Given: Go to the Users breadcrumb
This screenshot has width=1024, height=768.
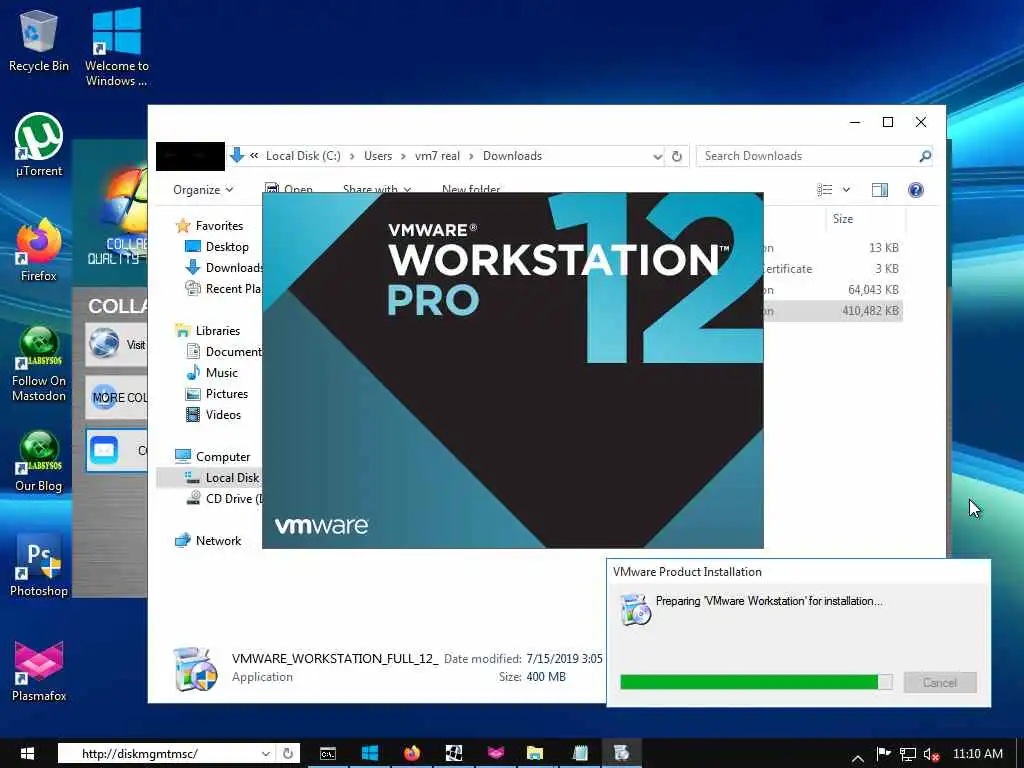Looking at the screenshot, I should coord(377,156).
